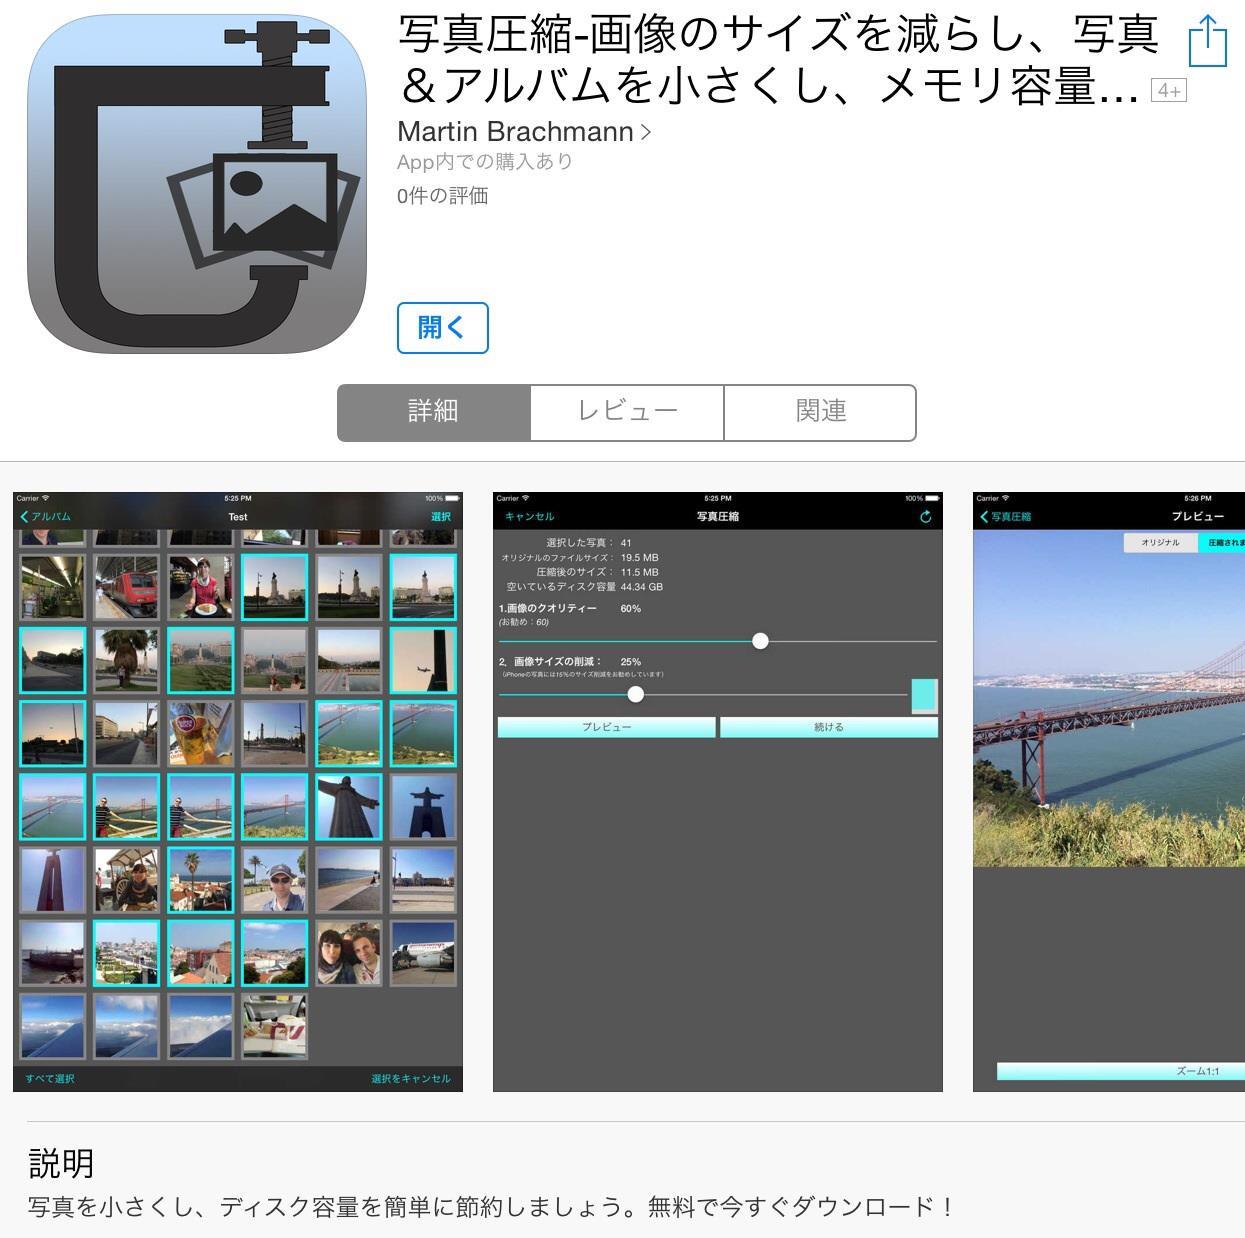1245x1238 pixels.
Task: Click the 説明 description heading
Action: [x=61, y=1164]
